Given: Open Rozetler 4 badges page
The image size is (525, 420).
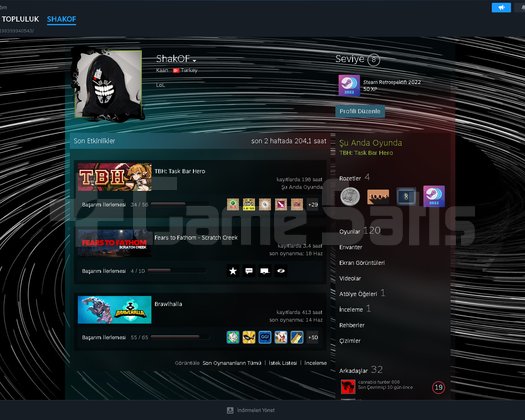Looking at the screenshot, I should [355, 178].
